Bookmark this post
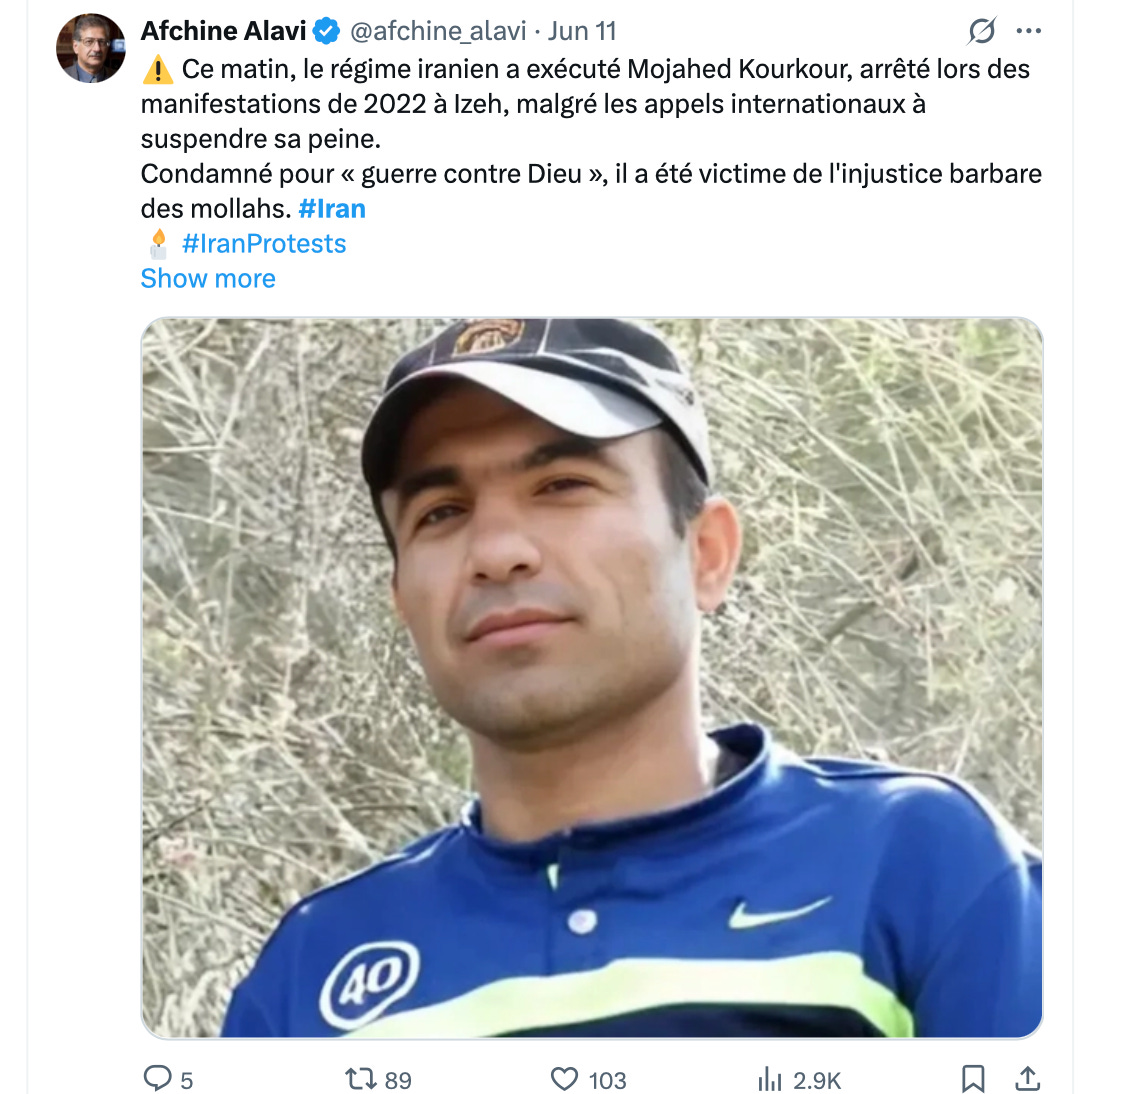The width and height of the screenshot is (1126, 1094). point(973,1079)
